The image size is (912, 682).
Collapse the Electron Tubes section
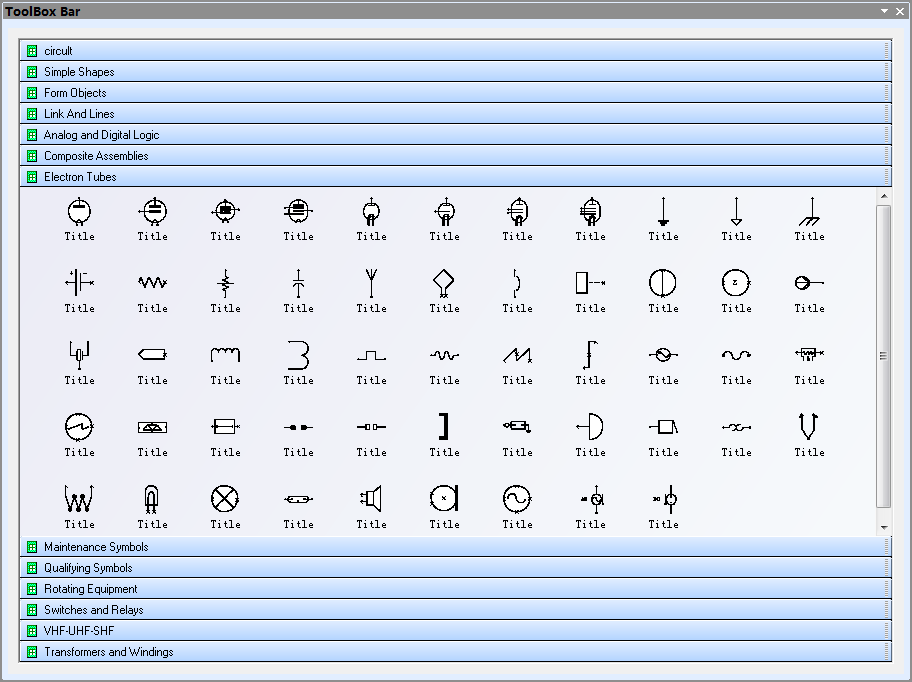click(80, 177)
